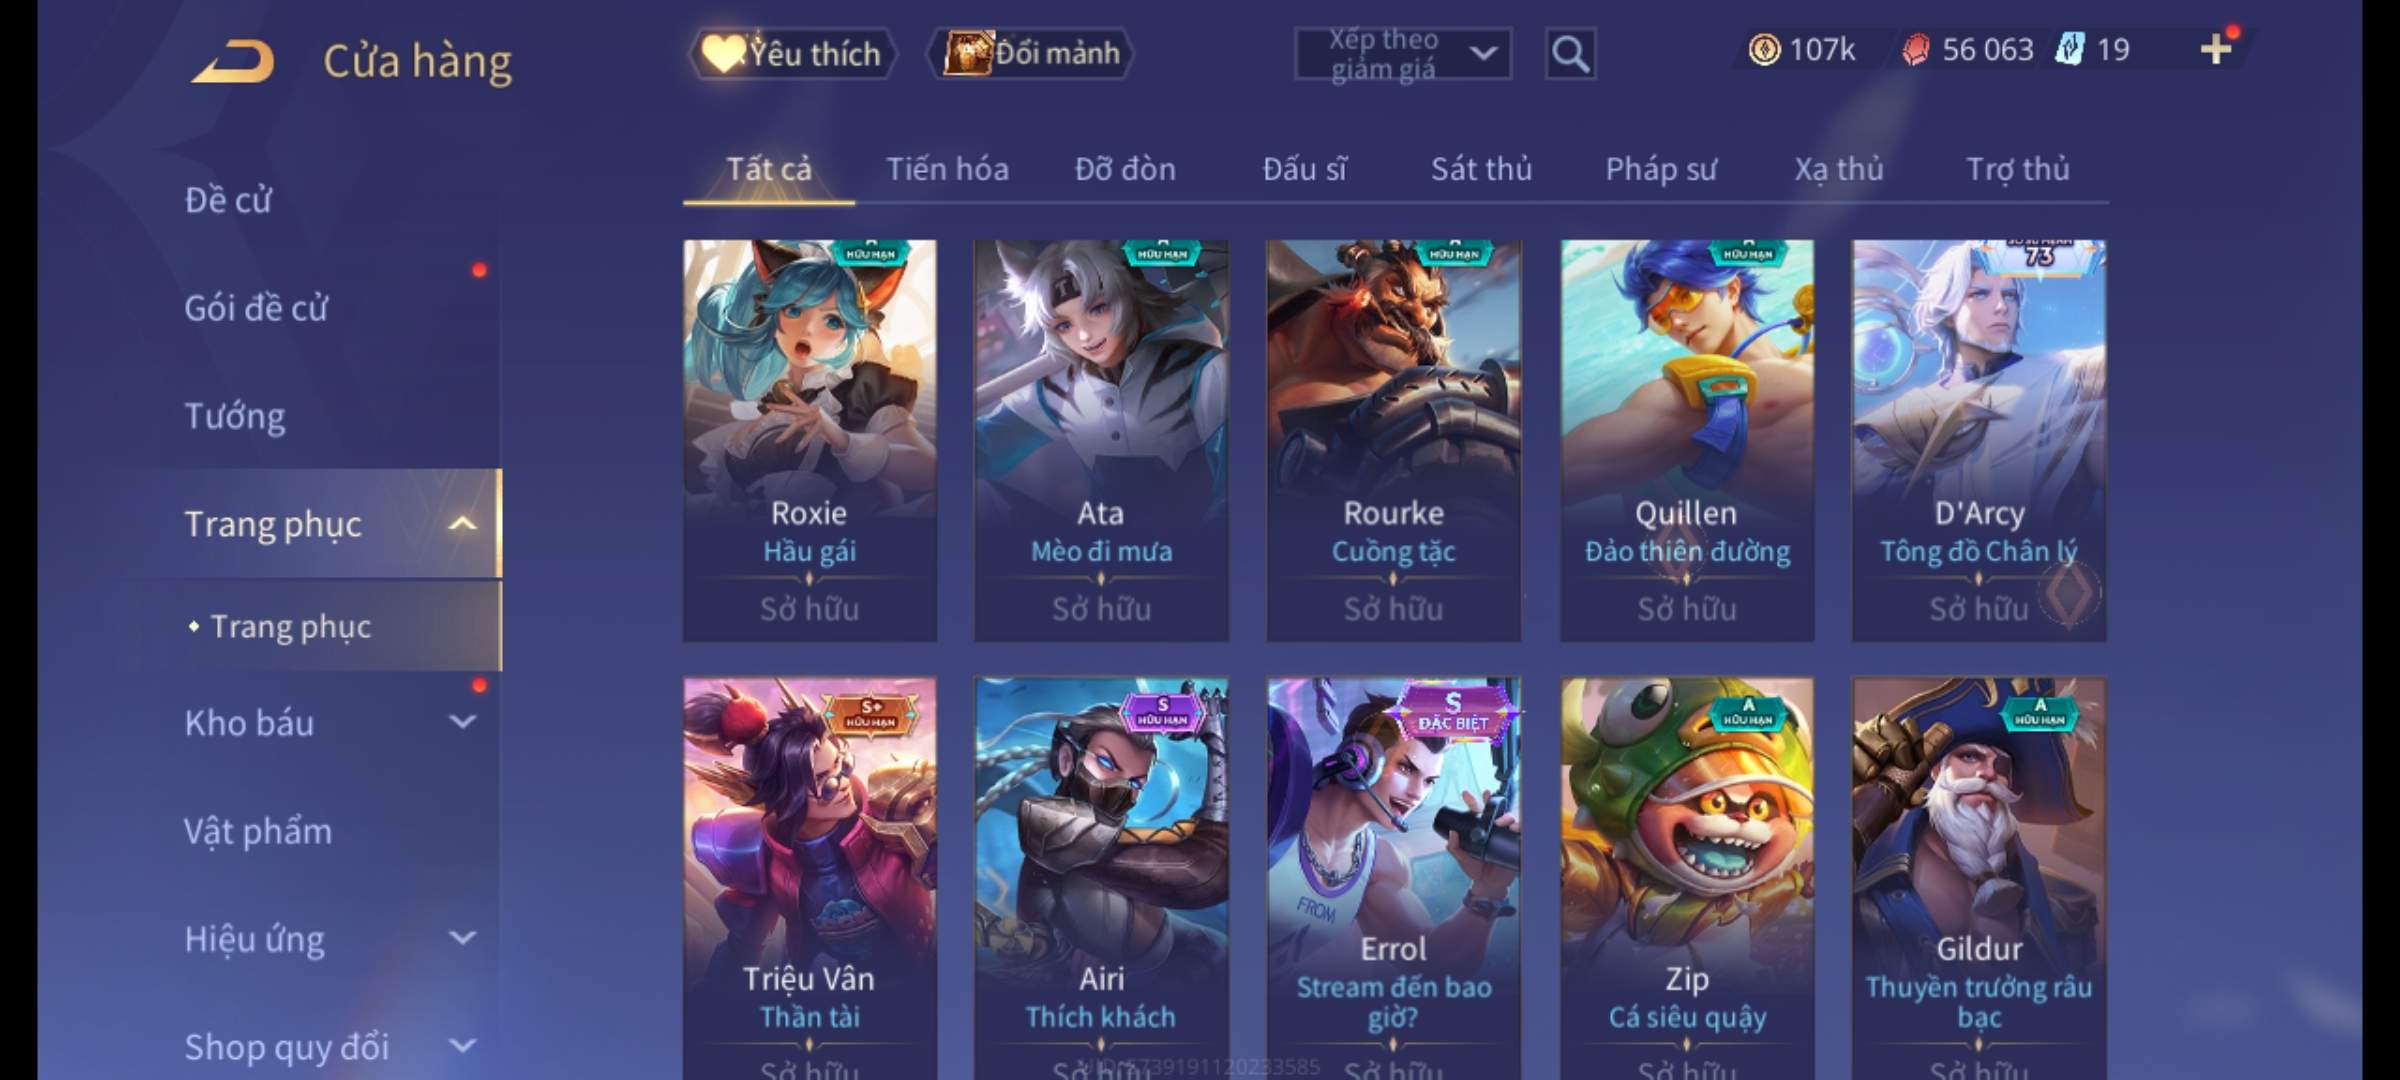Screen dimensions: 2400x1080
Task: Open the search magnifier icon
Action: 1570,54
